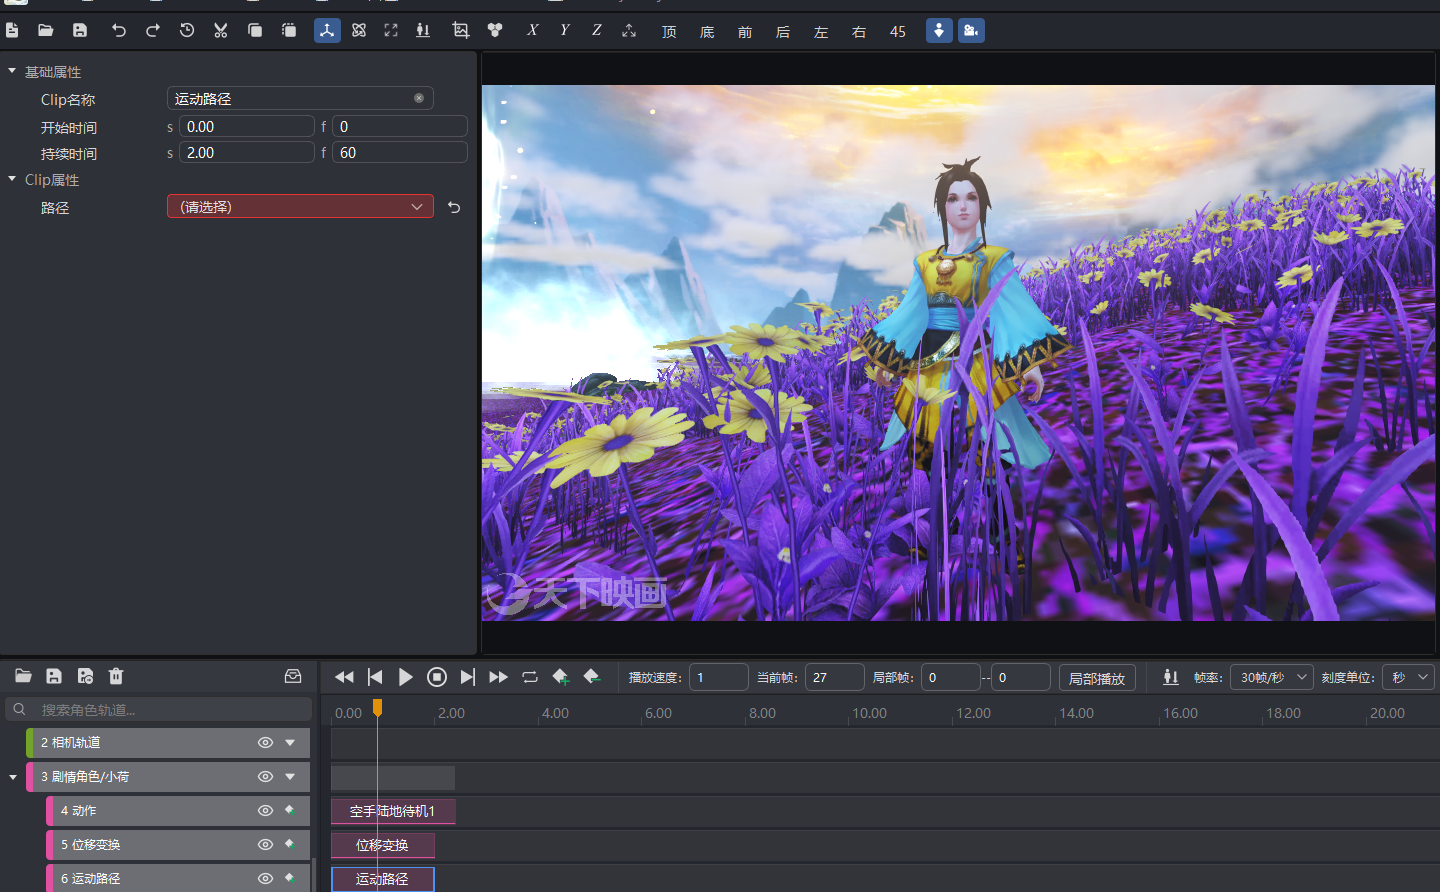The image size is (1440, 892).
Task: Open the 路径 (请选择) dropdown
Action: coord(300,206)
